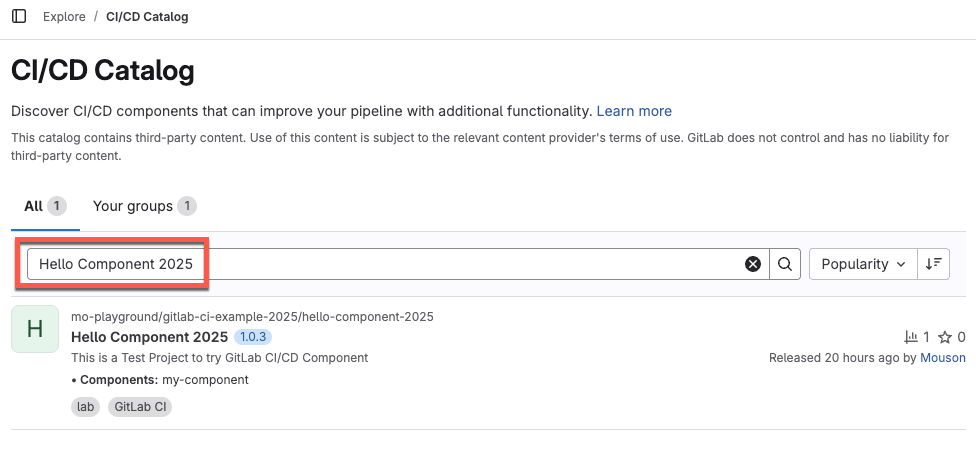Click the Explore breadcrumb
976x458 pixels.
(x=64, y=17)
